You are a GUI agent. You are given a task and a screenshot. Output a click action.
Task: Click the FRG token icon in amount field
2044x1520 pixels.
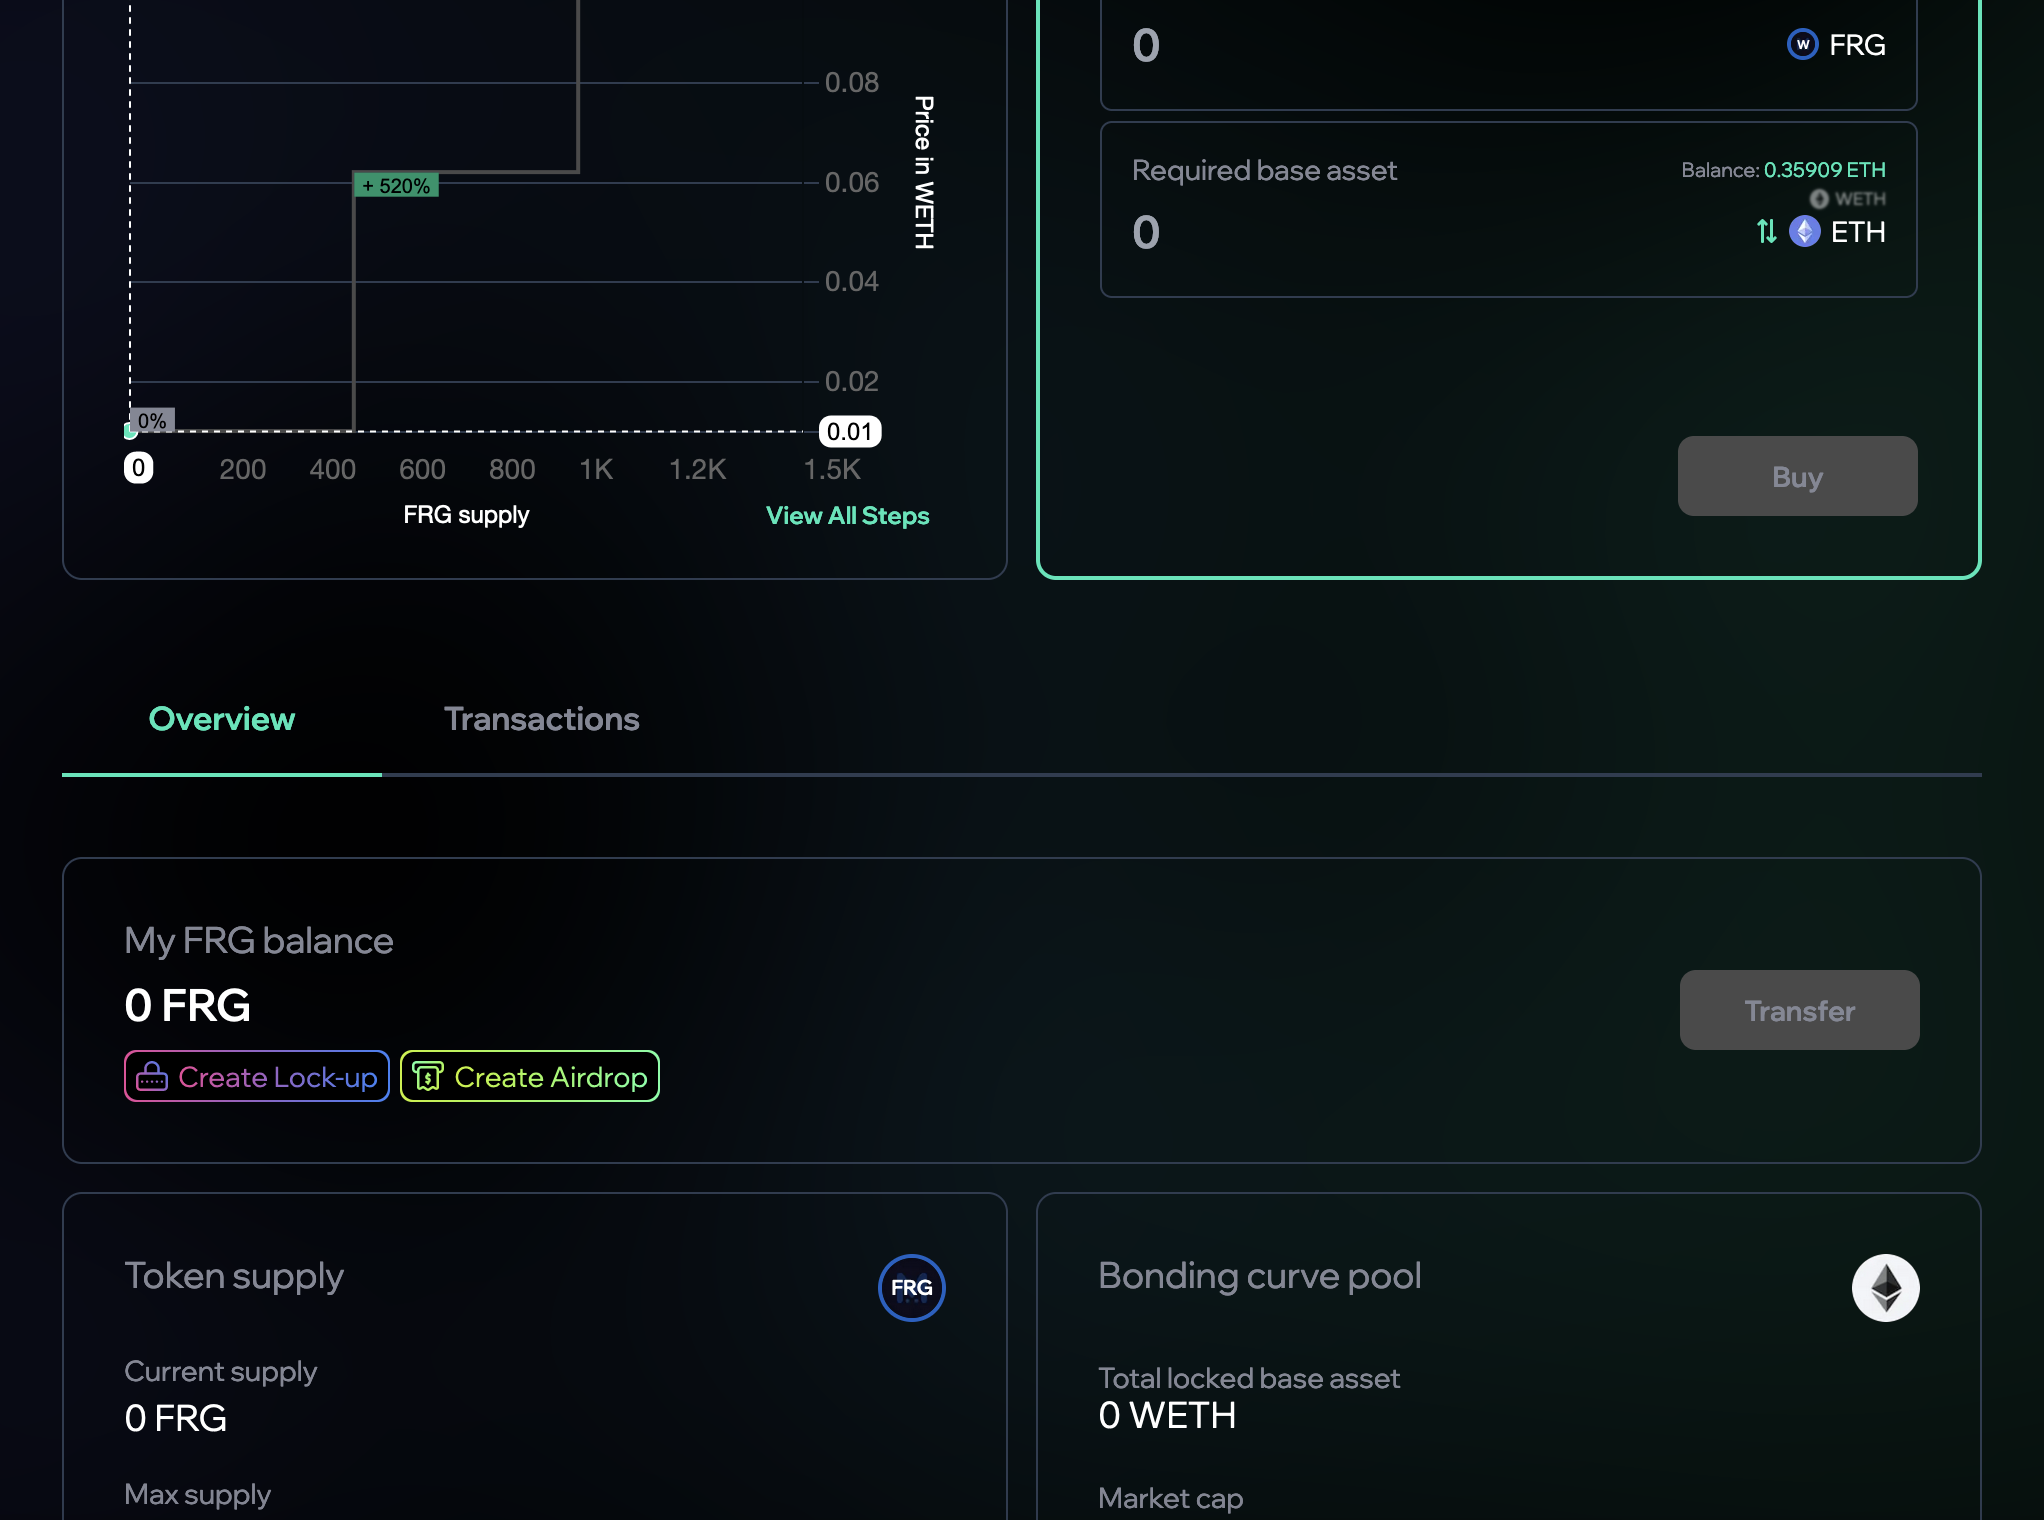(1802, 45)
